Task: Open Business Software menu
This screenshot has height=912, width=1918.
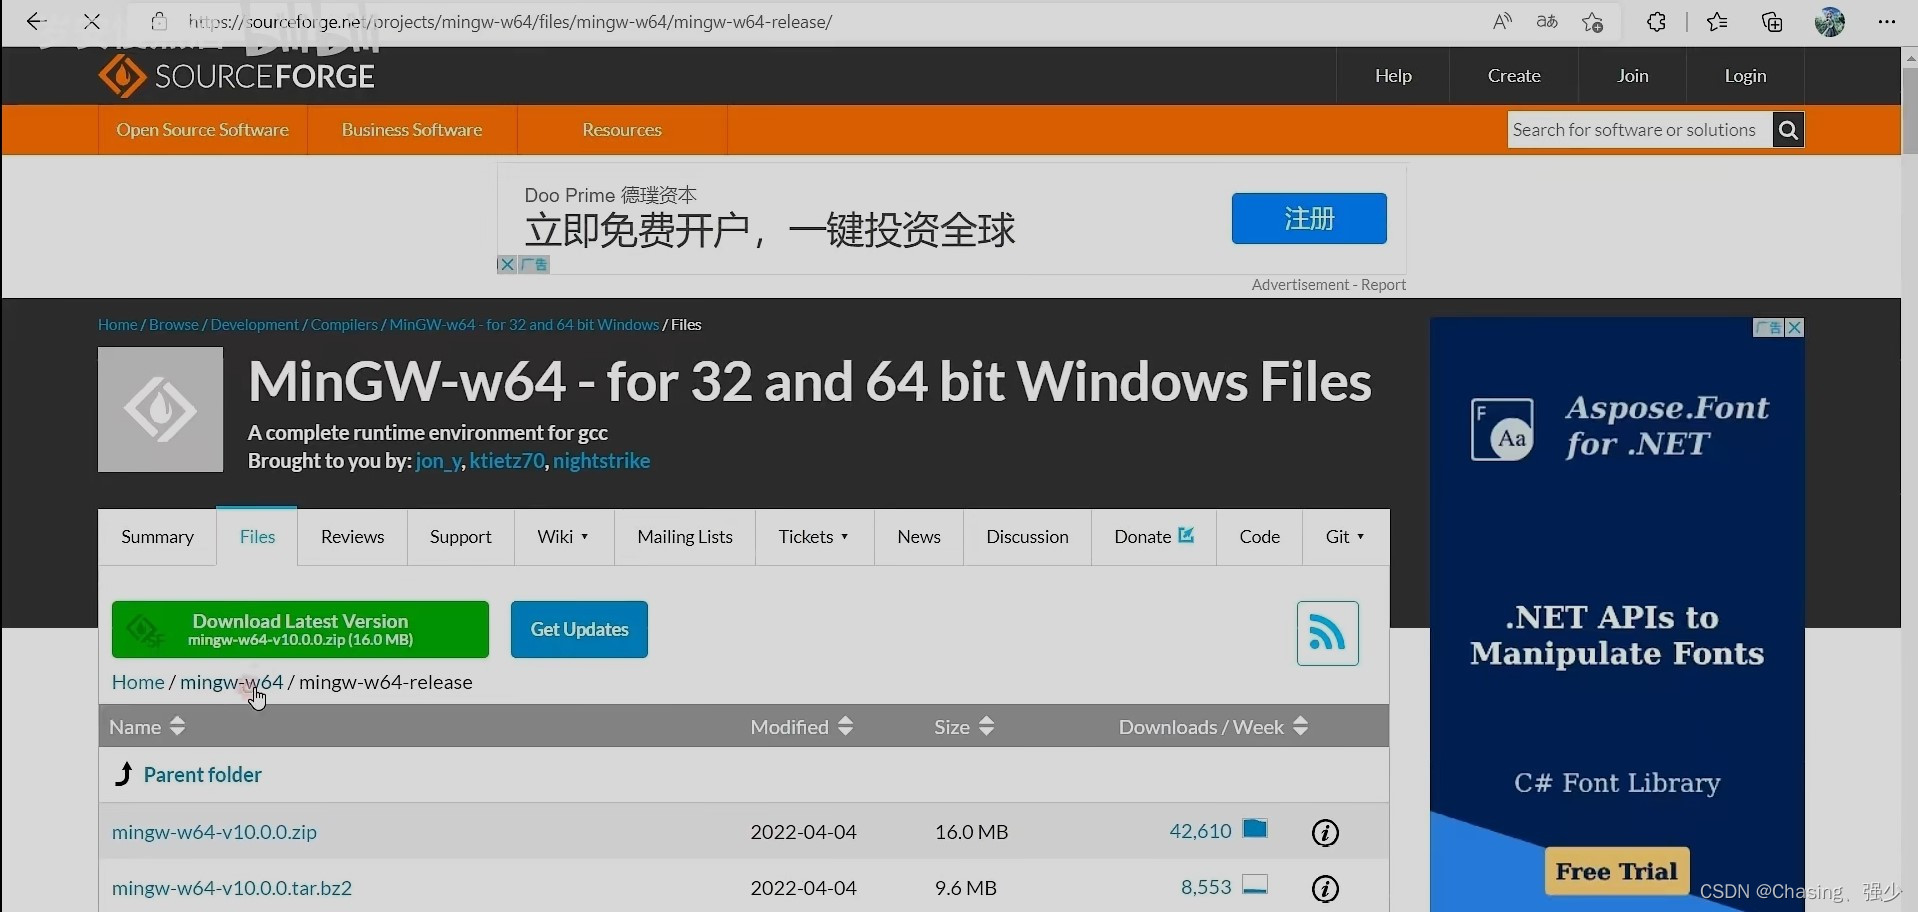Action: pyautogui.click(x=412, y=130)
